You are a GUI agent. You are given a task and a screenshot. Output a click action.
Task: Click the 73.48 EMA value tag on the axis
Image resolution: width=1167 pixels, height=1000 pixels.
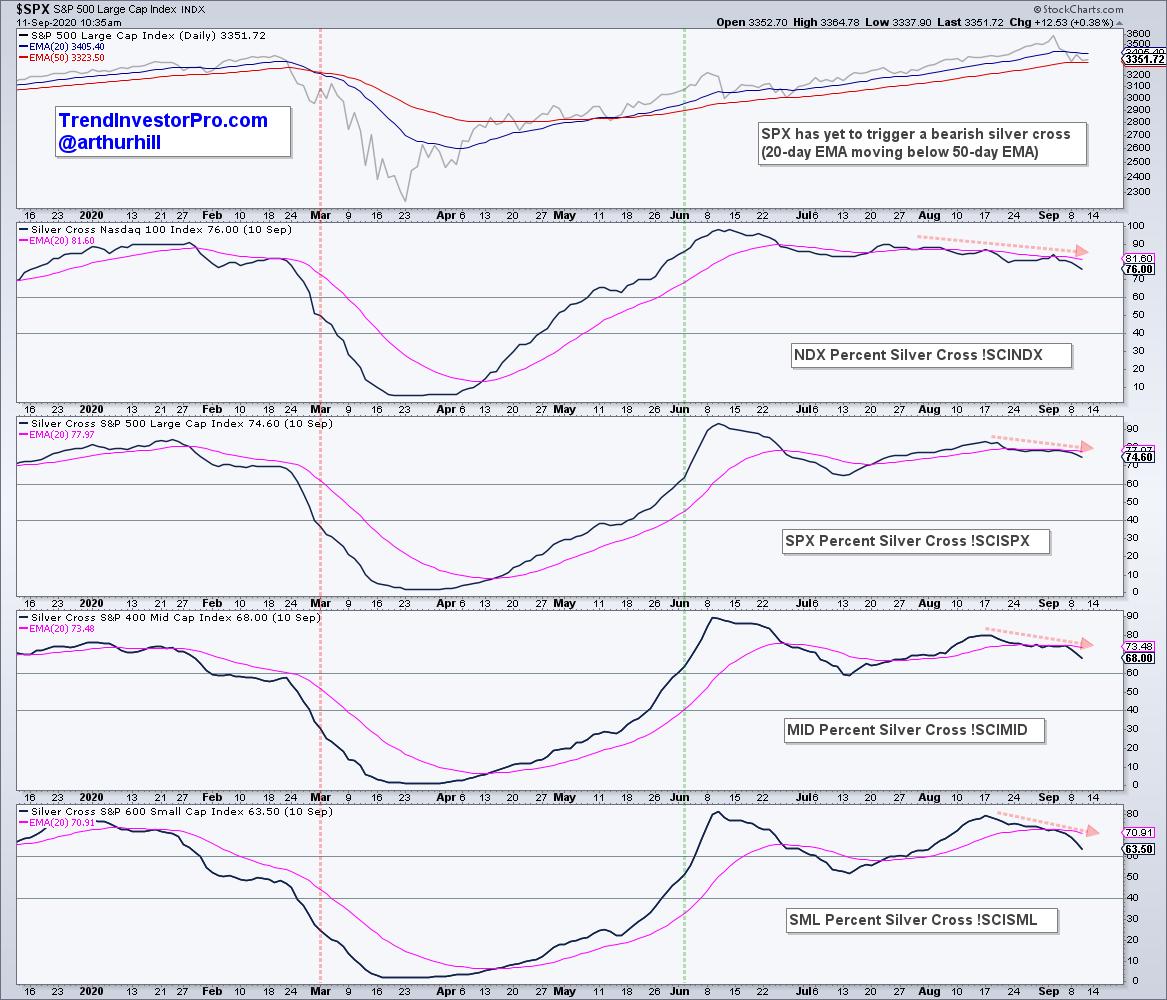1139,647
